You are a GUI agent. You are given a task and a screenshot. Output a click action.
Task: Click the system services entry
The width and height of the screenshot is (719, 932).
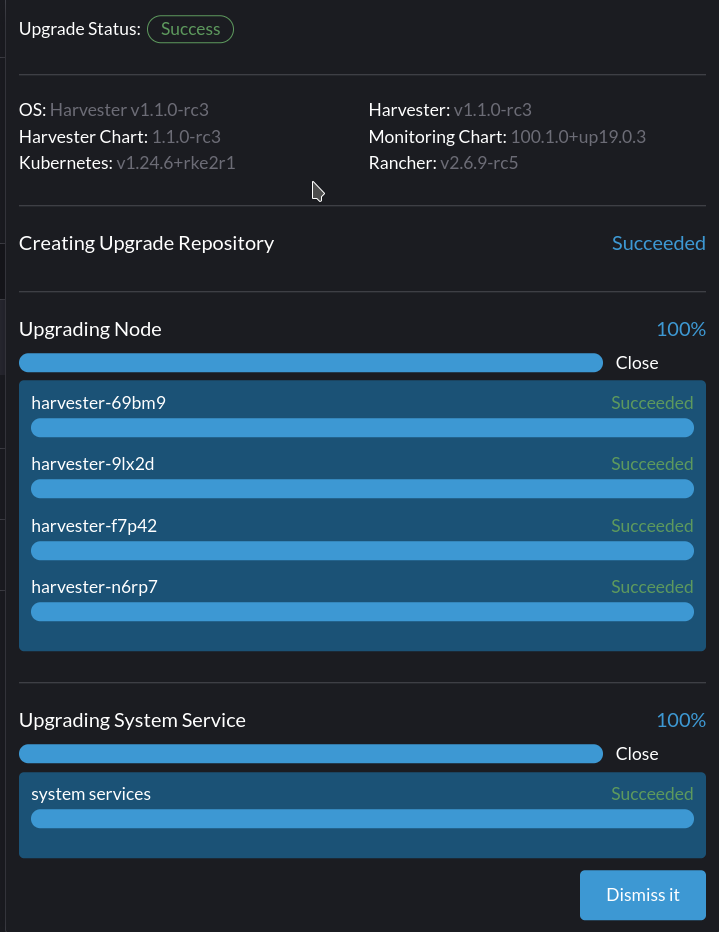[x=90, y=794]
